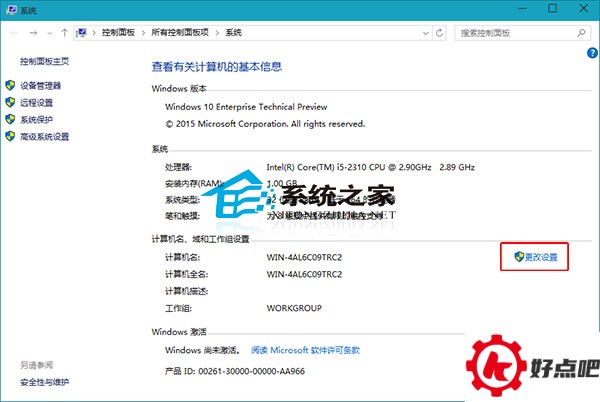The image size is (600, 402).
Task: Select the computer name WIN-4AL6C09TRC2 value
Action: point(304,257)
